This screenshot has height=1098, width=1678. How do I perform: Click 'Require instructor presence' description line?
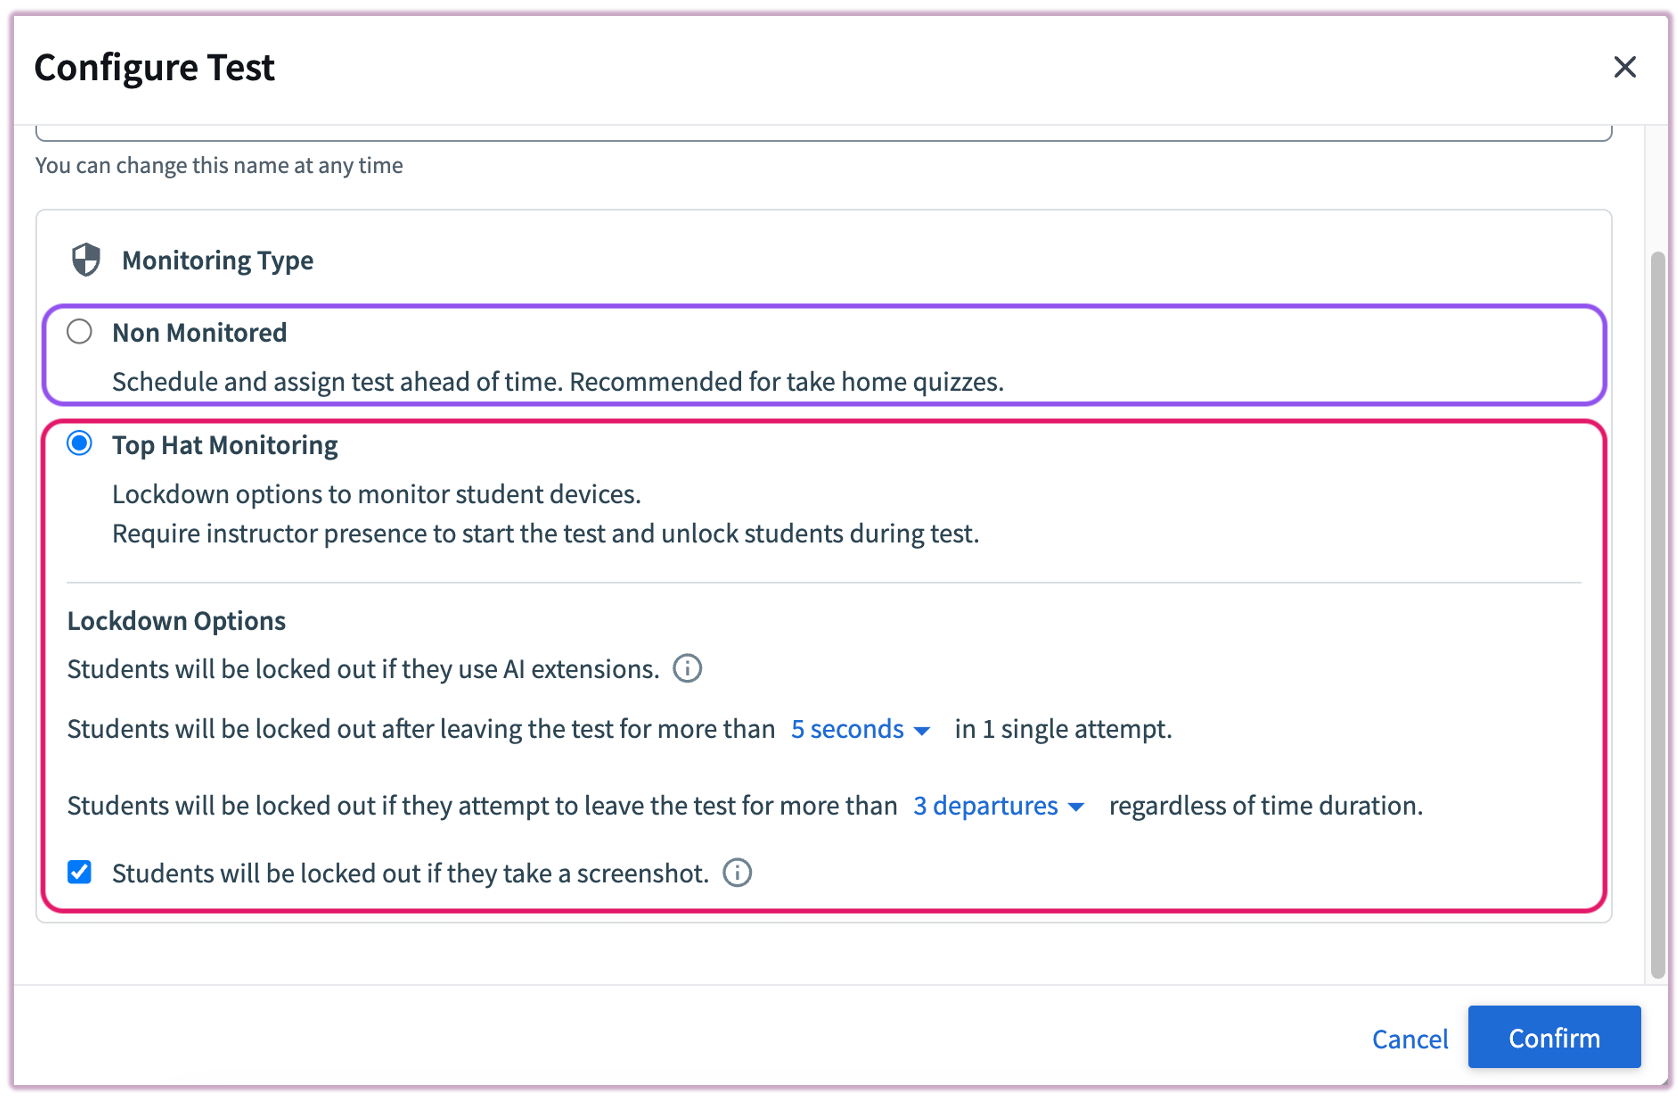[545, 534]
